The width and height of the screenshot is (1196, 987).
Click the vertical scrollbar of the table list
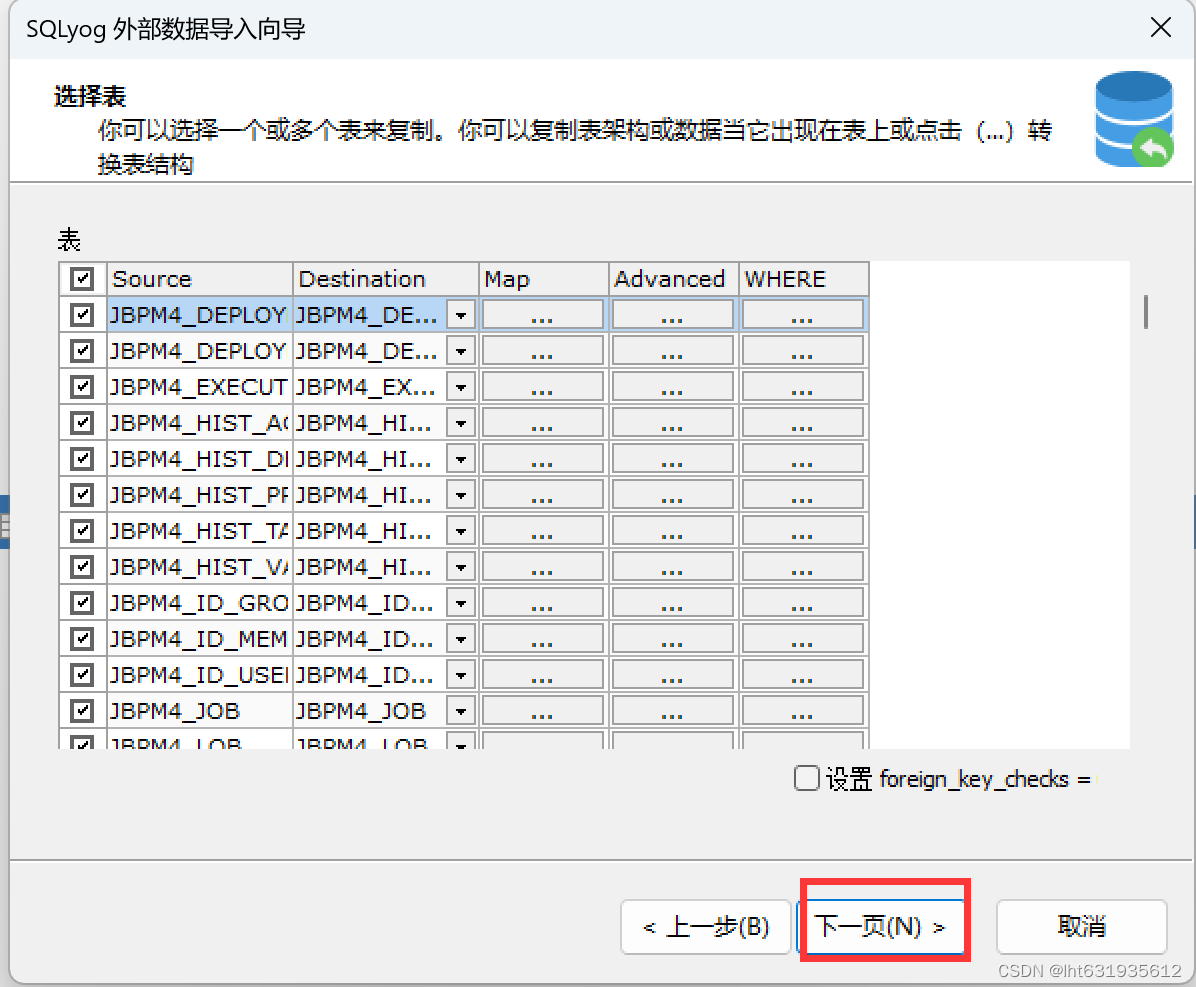pos(1144,313)
